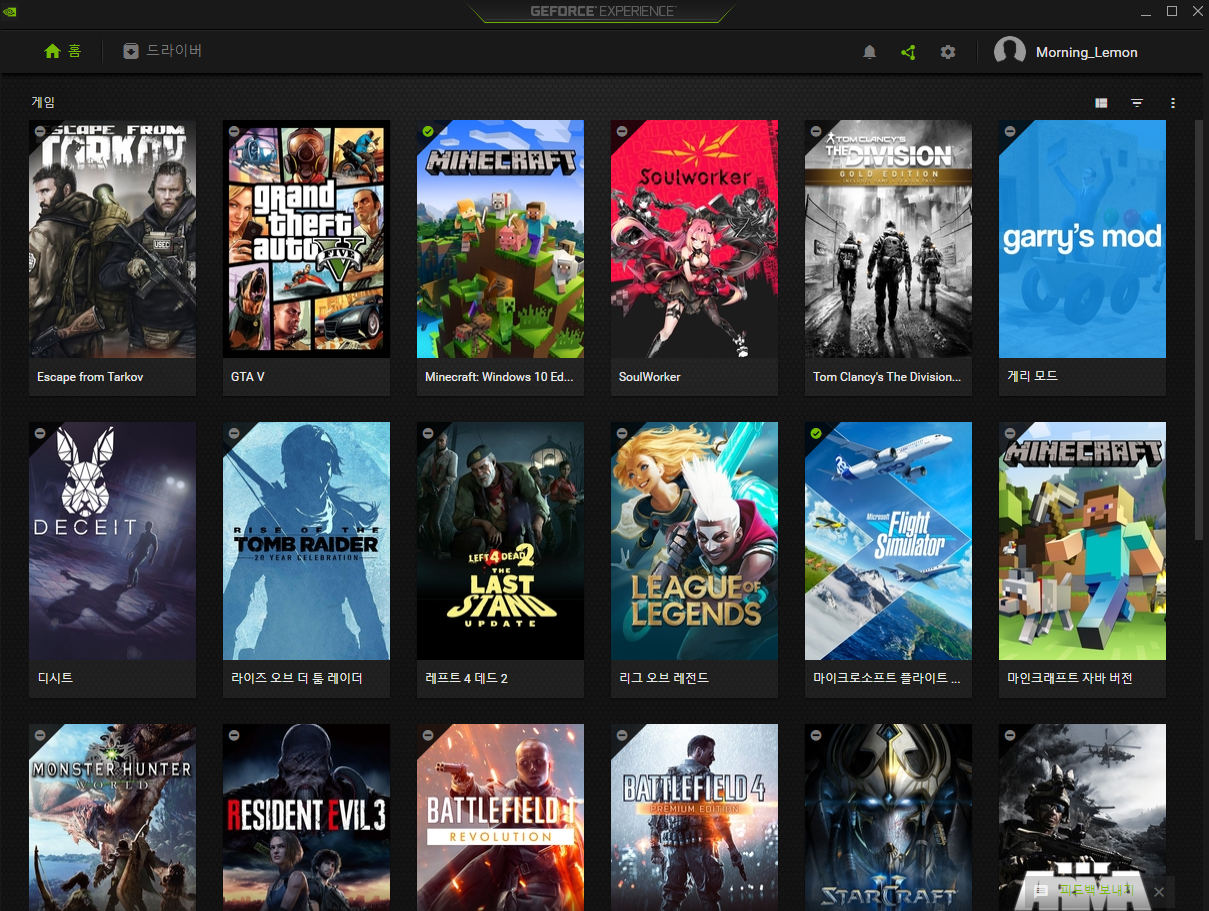Image resolution: width=1209 pixels, height=911 pixels.
Task: Click the user avatar picture
Action: click(1010, 52)
